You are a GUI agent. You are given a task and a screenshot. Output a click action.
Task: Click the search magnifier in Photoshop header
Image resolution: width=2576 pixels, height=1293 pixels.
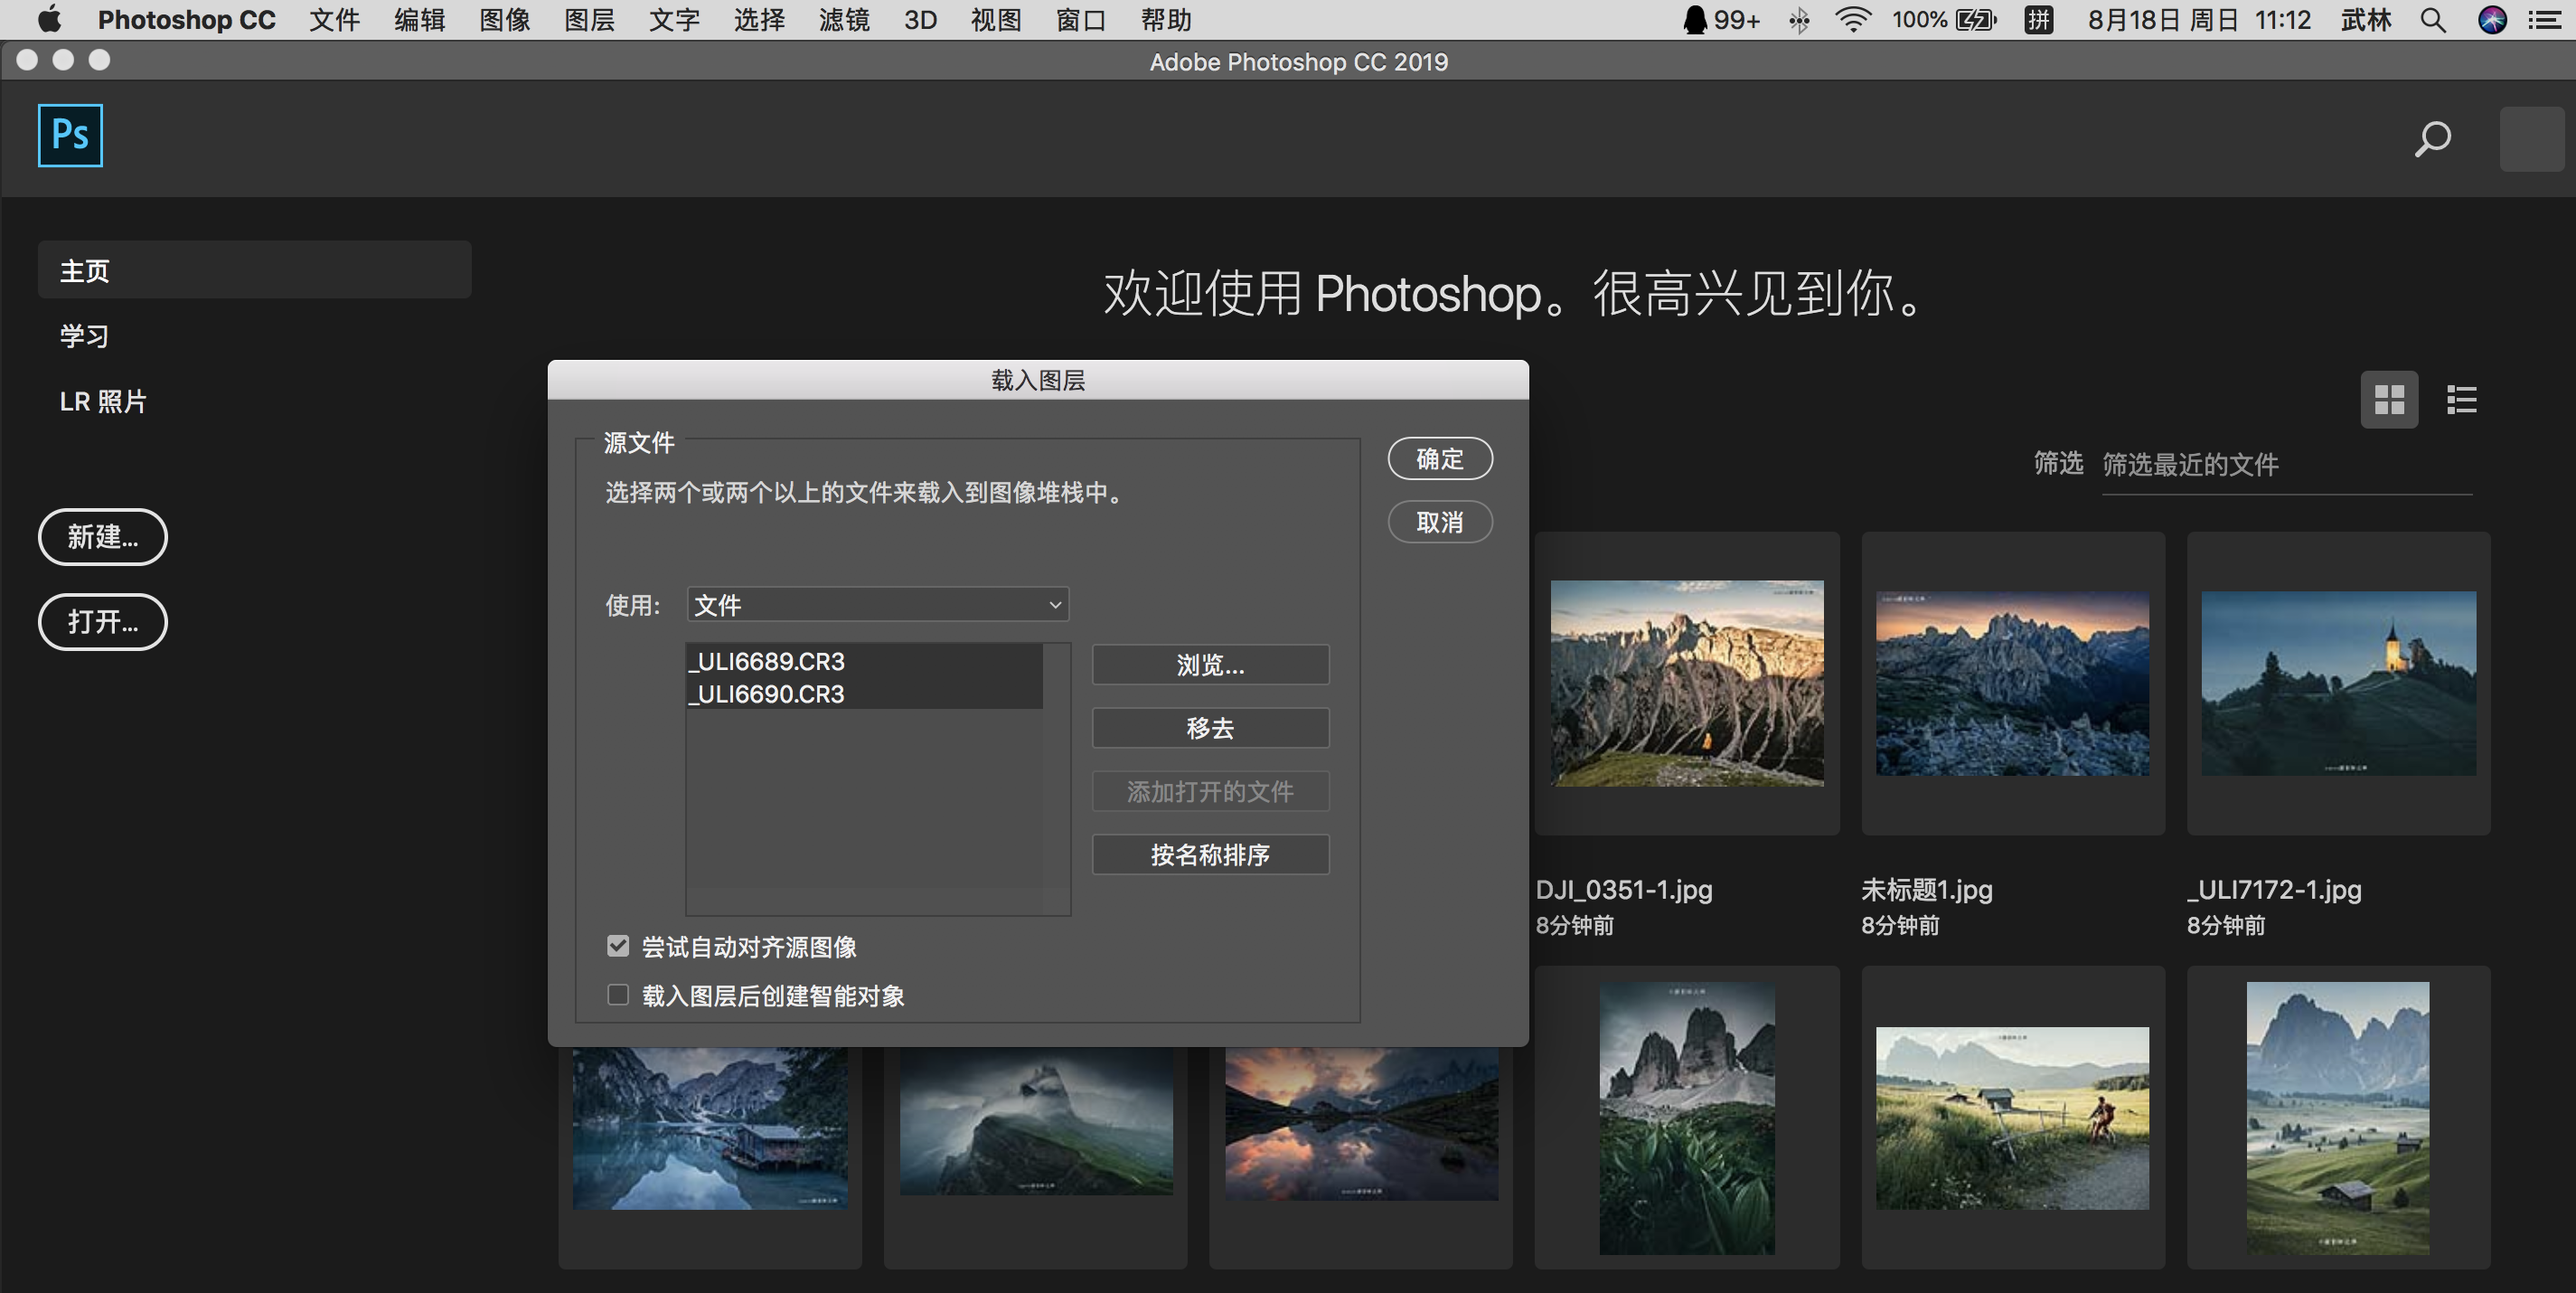[x=2432, y=139]
